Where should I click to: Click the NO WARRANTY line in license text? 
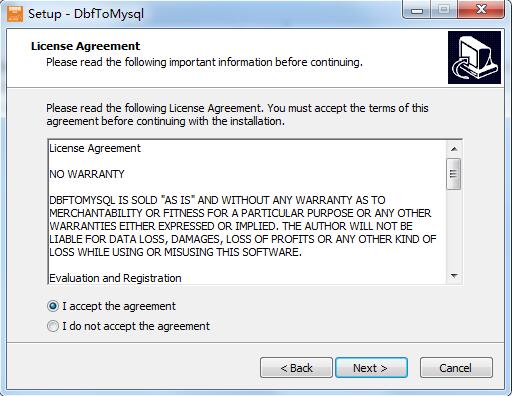pos(87,174)
